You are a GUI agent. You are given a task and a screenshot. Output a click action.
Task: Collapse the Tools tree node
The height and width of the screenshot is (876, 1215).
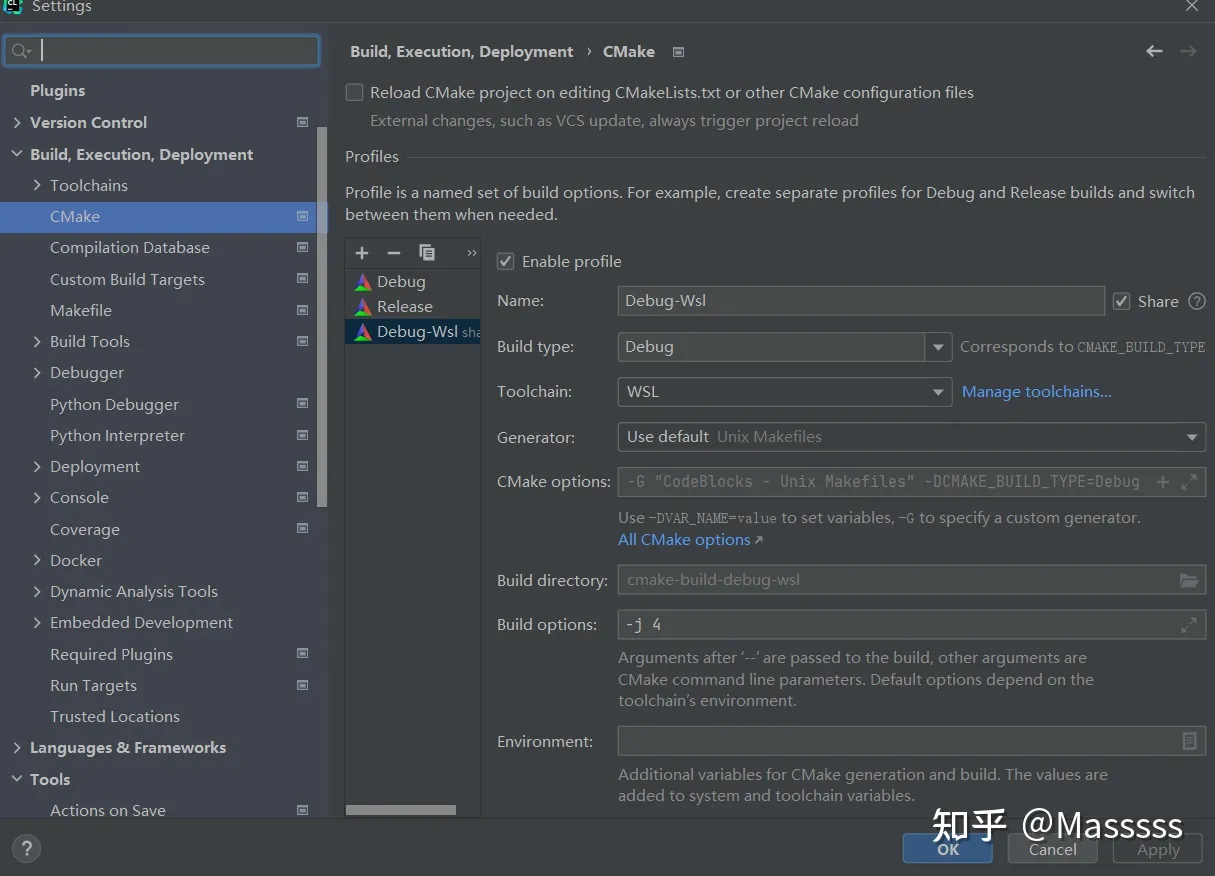[17, 779]
